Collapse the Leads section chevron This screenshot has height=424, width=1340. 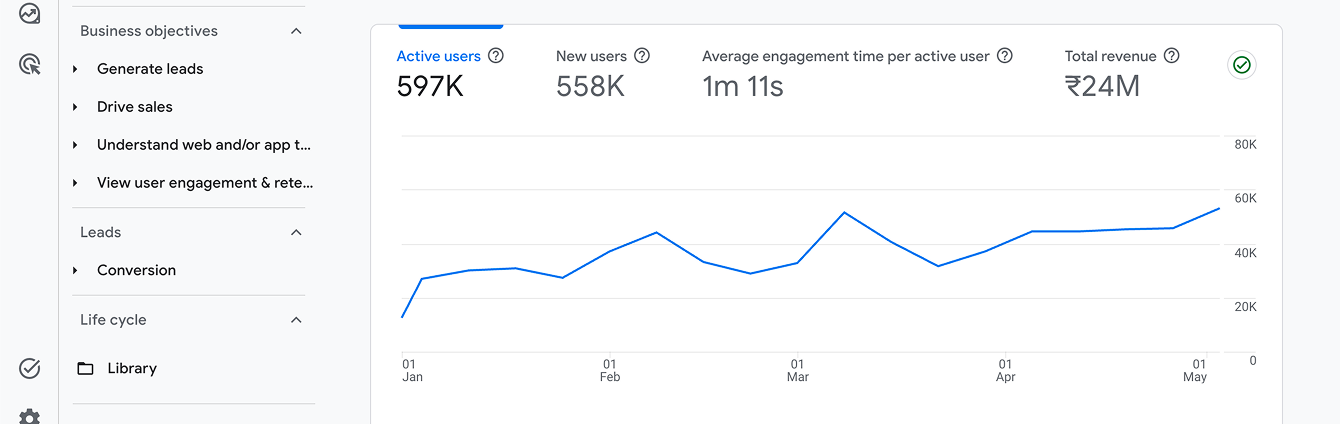pos(296,232)
